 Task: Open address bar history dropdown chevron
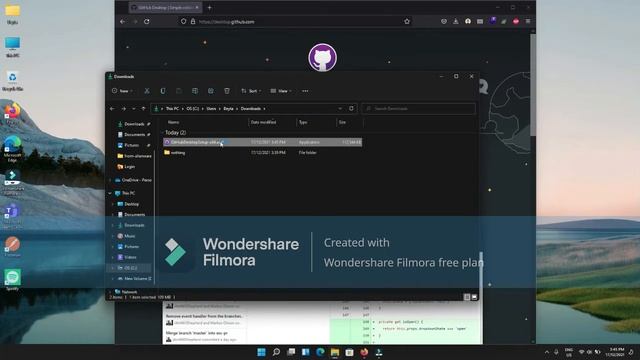point(340,109)
